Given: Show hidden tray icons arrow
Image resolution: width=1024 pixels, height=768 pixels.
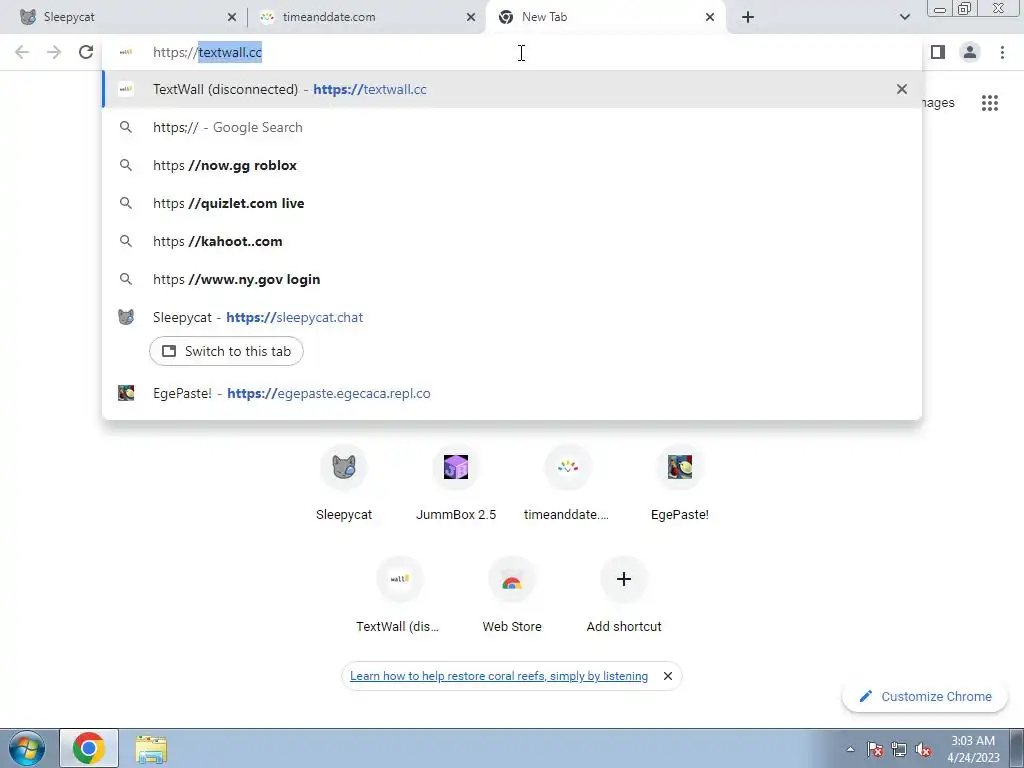Looking at the screenshot, I should (x=850, y=749).
